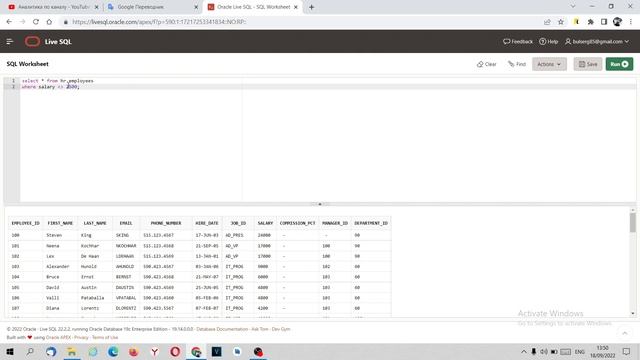Click into the SQL editor line 2
640x360 pixels.
(327, 87)
